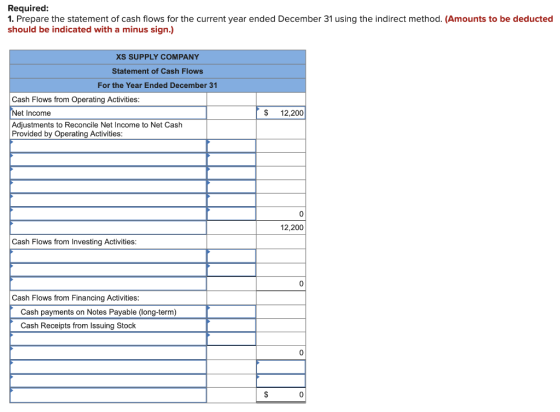The width and height of the screenshot is (560, 412).
Task: Open the second operating adjustment description dropdown
Action: [108, 160]
